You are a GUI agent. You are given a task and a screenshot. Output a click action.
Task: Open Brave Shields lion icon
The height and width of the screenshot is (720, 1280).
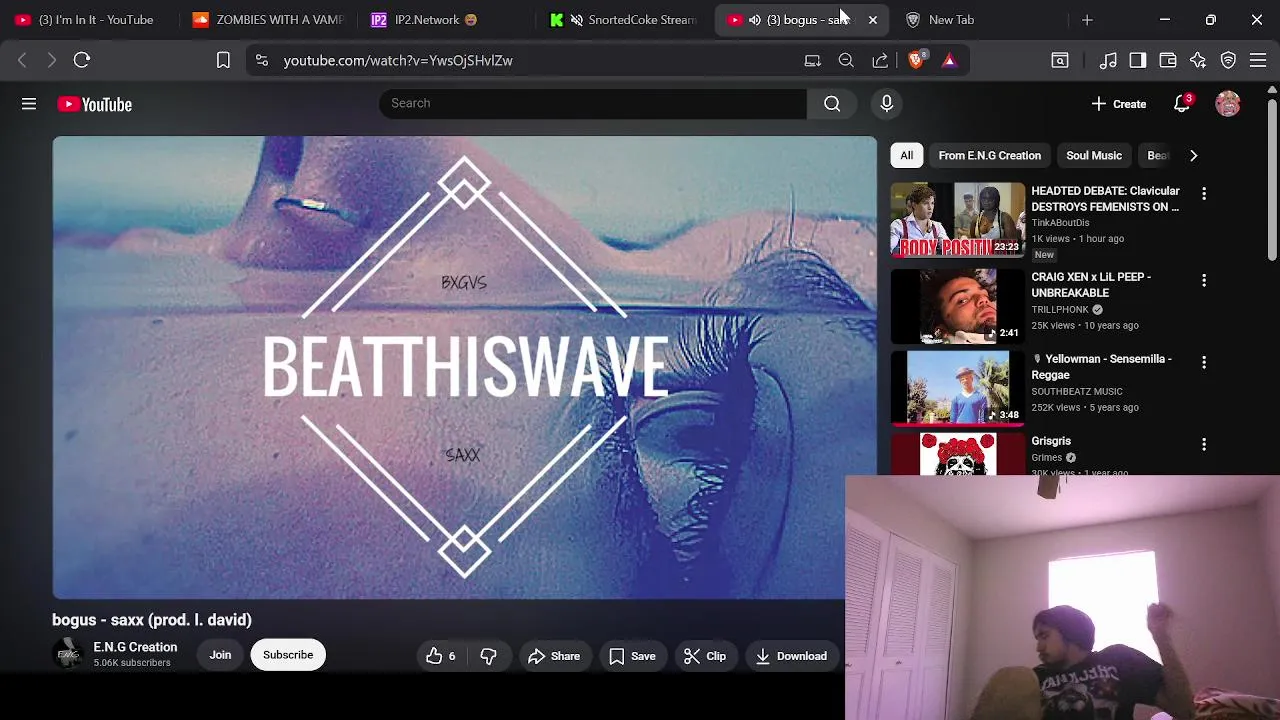pos(916,60)
